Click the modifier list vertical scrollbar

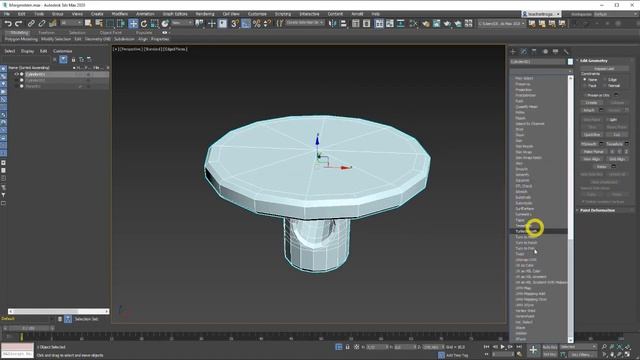tap(571, 208)
